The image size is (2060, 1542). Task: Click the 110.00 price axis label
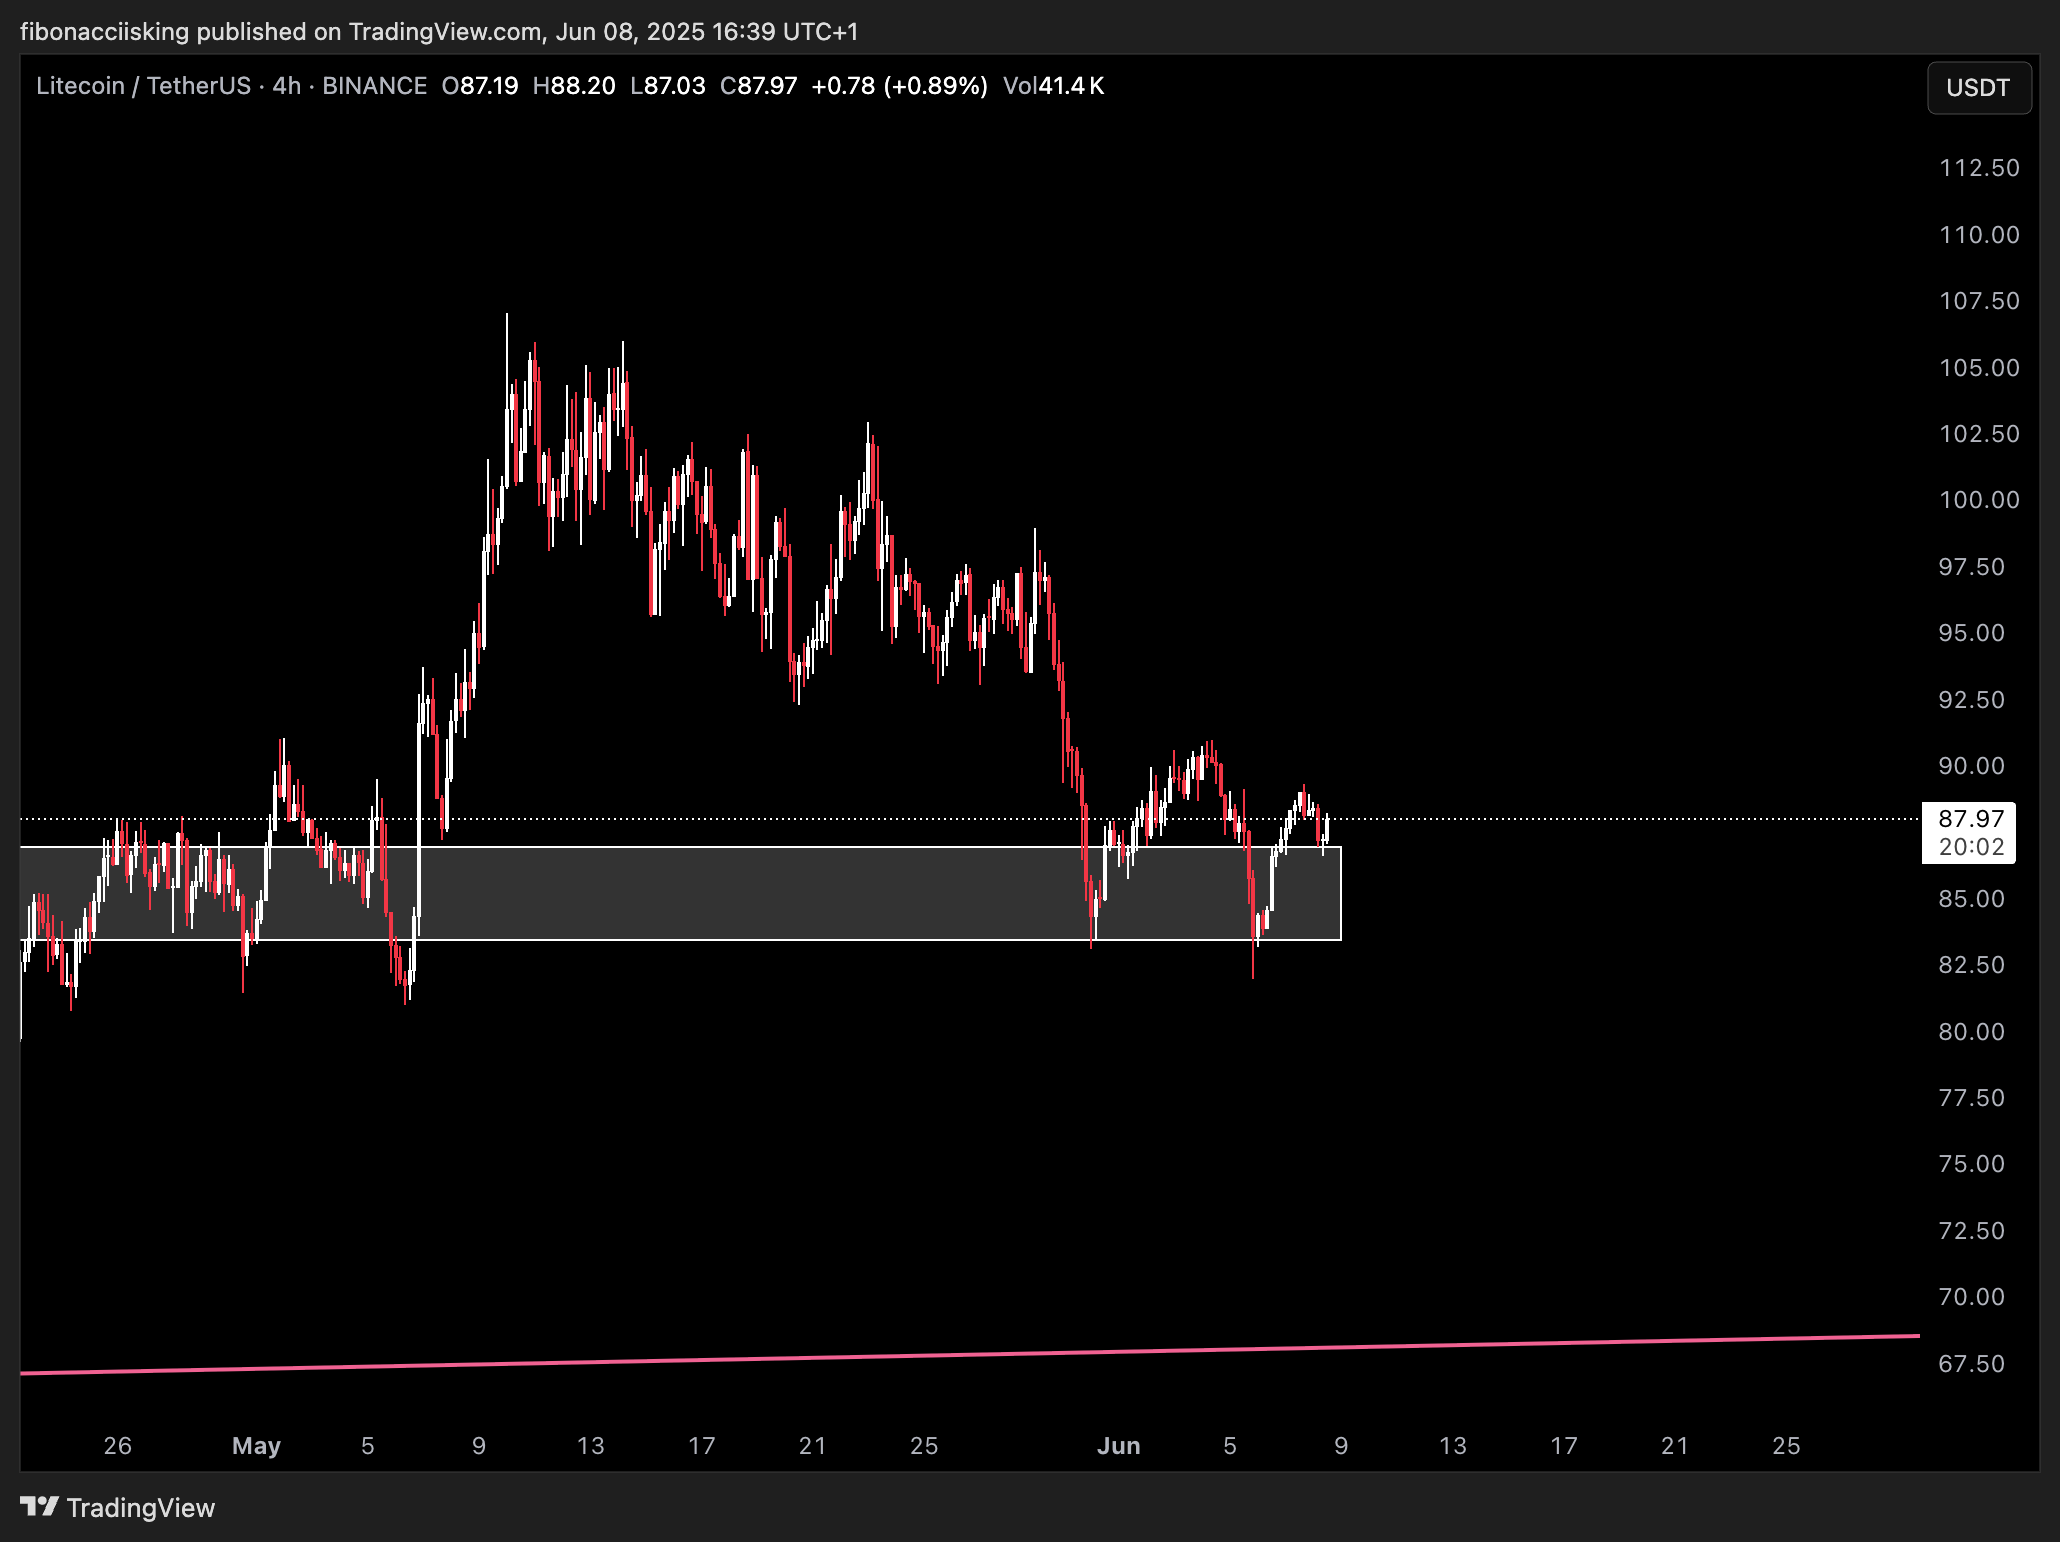point(1979,235)
